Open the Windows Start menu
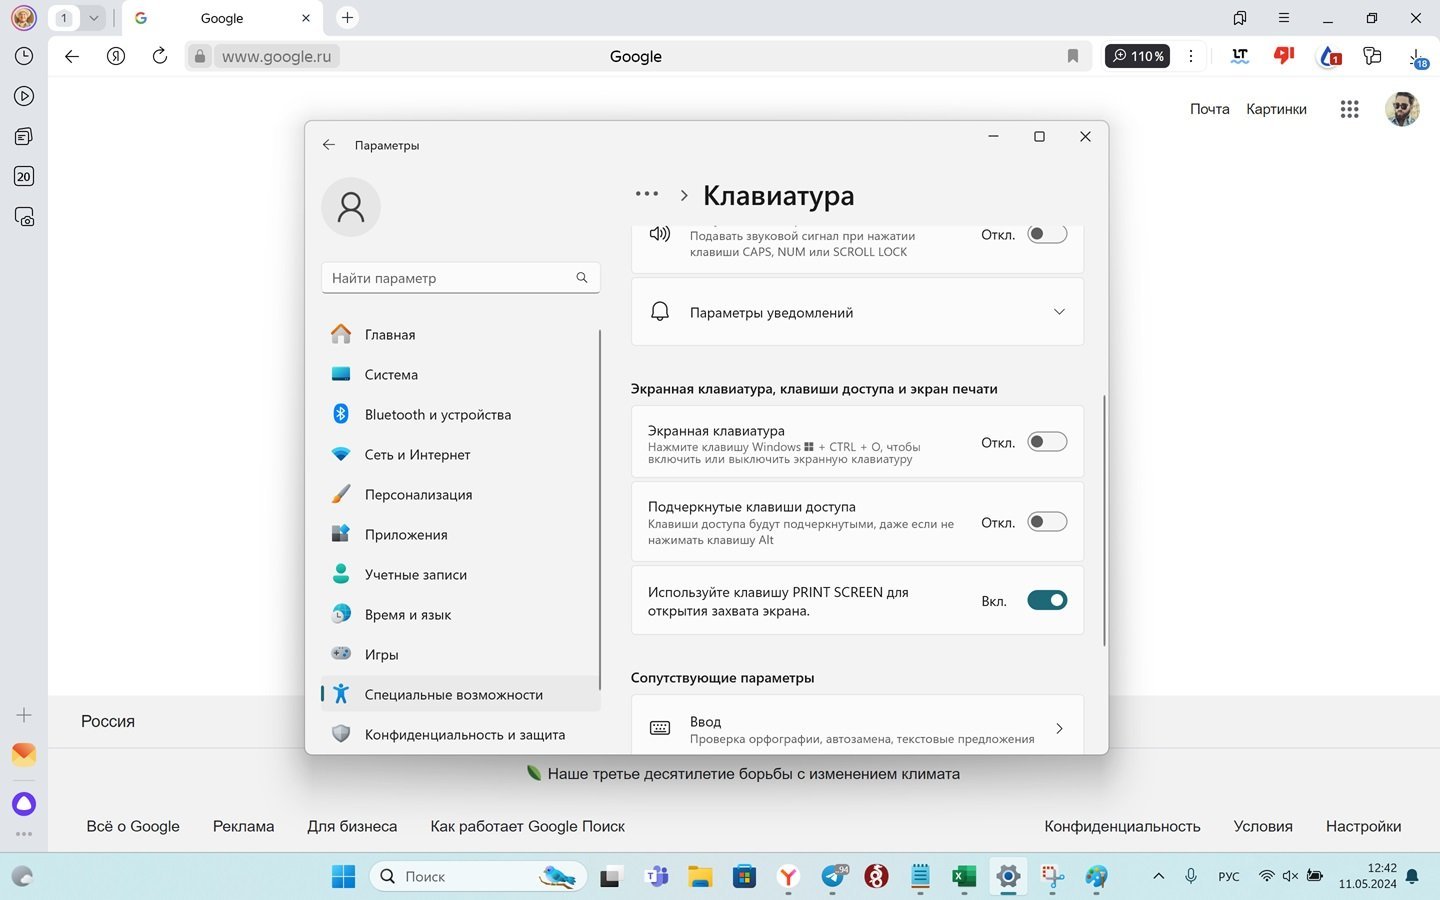Viewport: 1440px width, 900px height. [x=343, y=876]
